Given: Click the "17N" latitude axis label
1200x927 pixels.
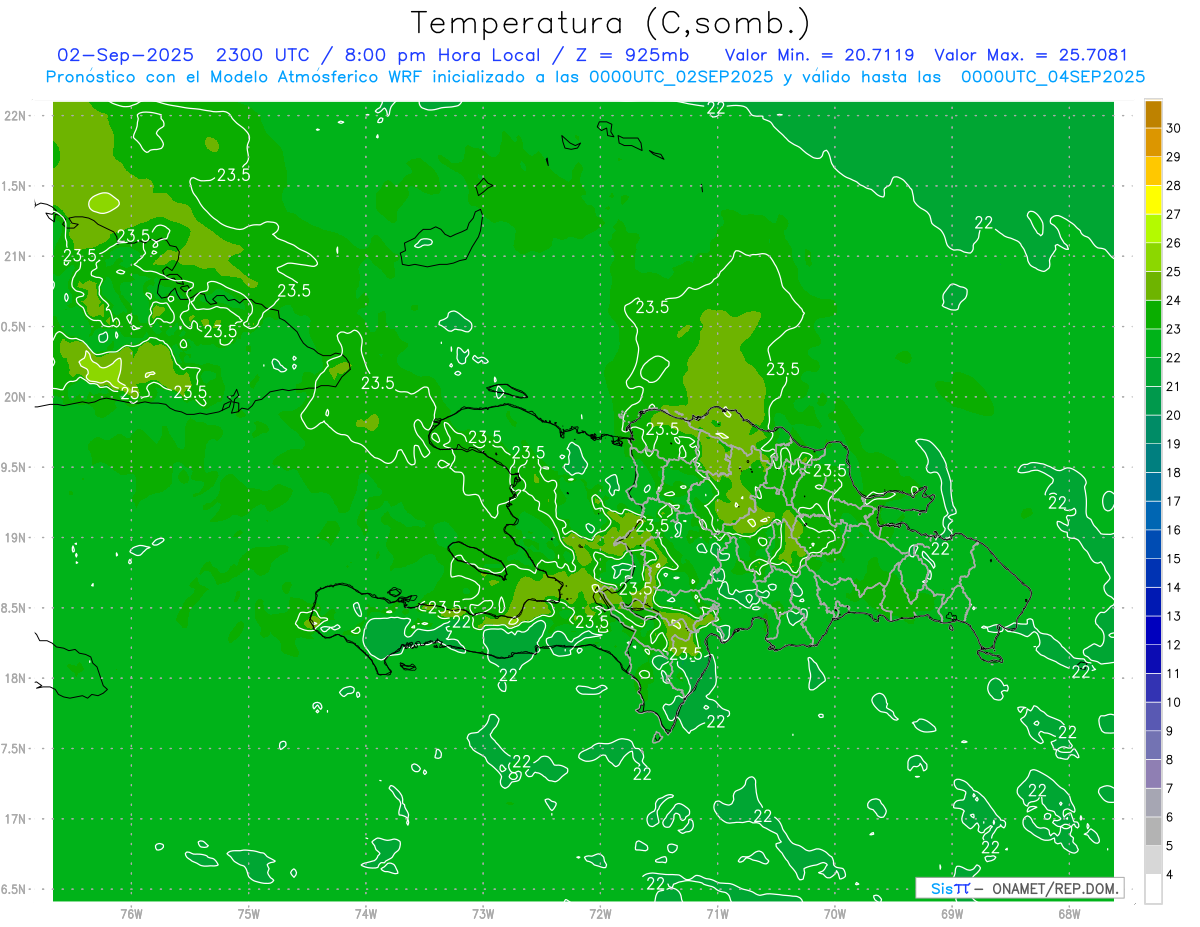Looking at the screenshot, I should pos(15,820).
